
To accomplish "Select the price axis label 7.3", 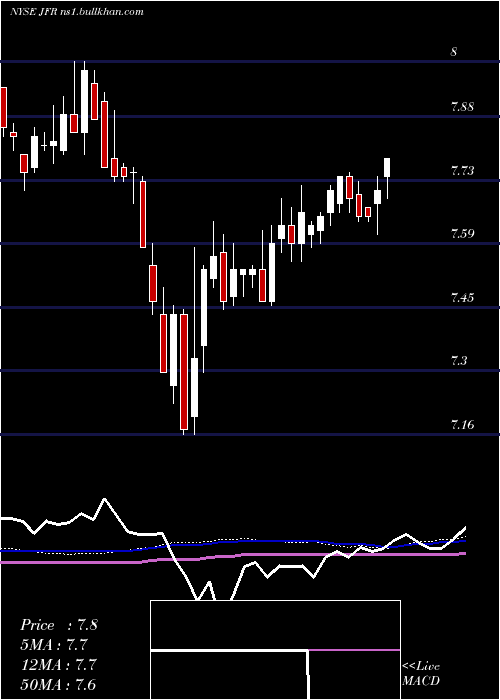I will (459, 360).
